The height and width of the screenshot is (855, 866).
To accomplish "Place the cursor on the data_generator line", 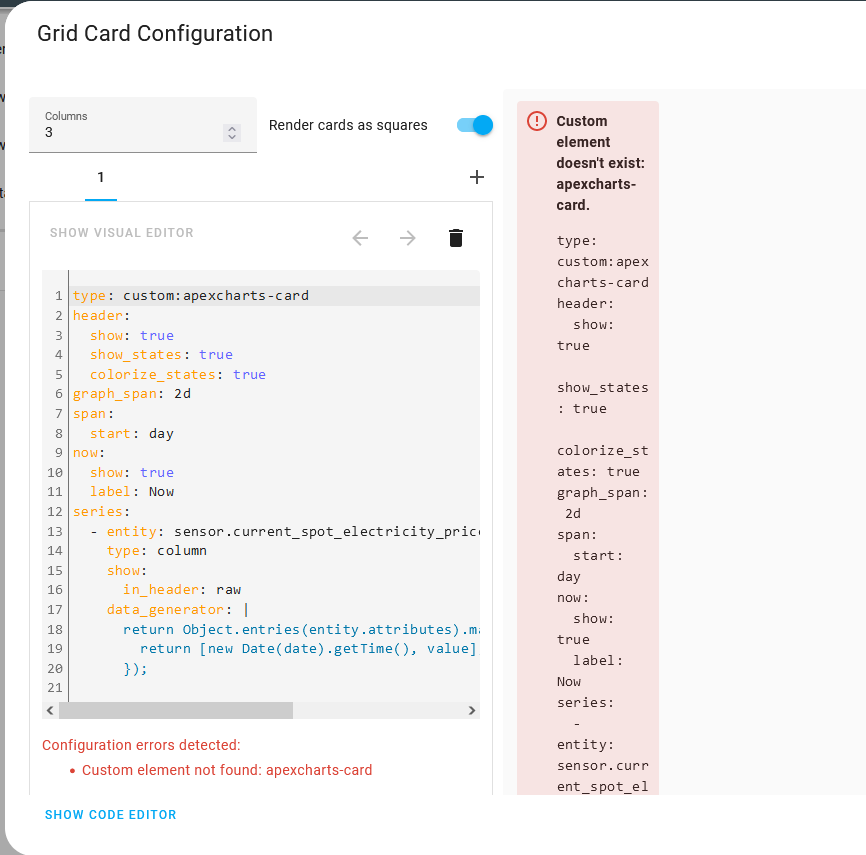I will coord(276,609).
